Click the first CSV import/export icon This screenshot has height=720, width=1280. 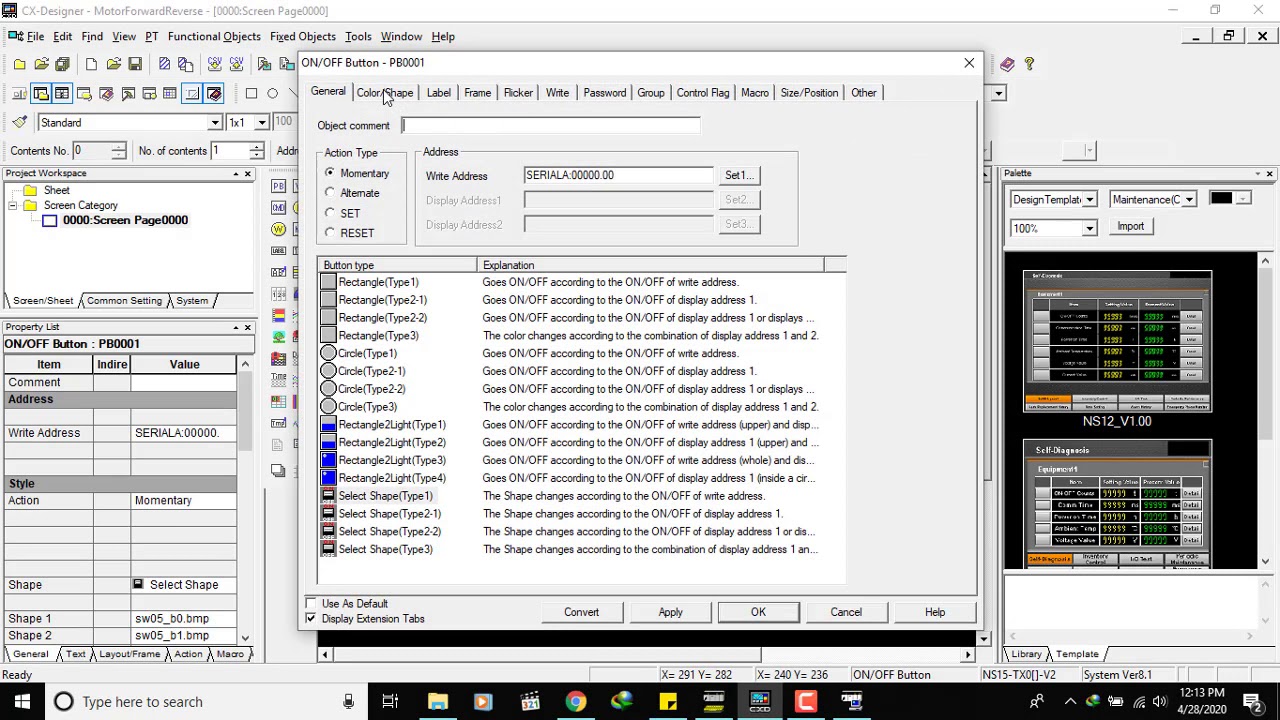click(214, 64)
